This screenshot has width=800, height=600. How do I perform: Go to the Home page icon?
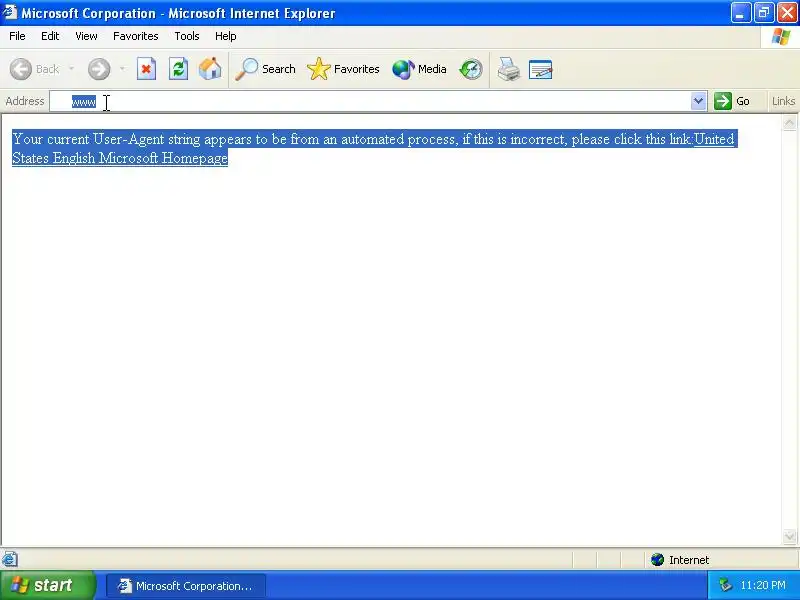[x=210, y=69]
